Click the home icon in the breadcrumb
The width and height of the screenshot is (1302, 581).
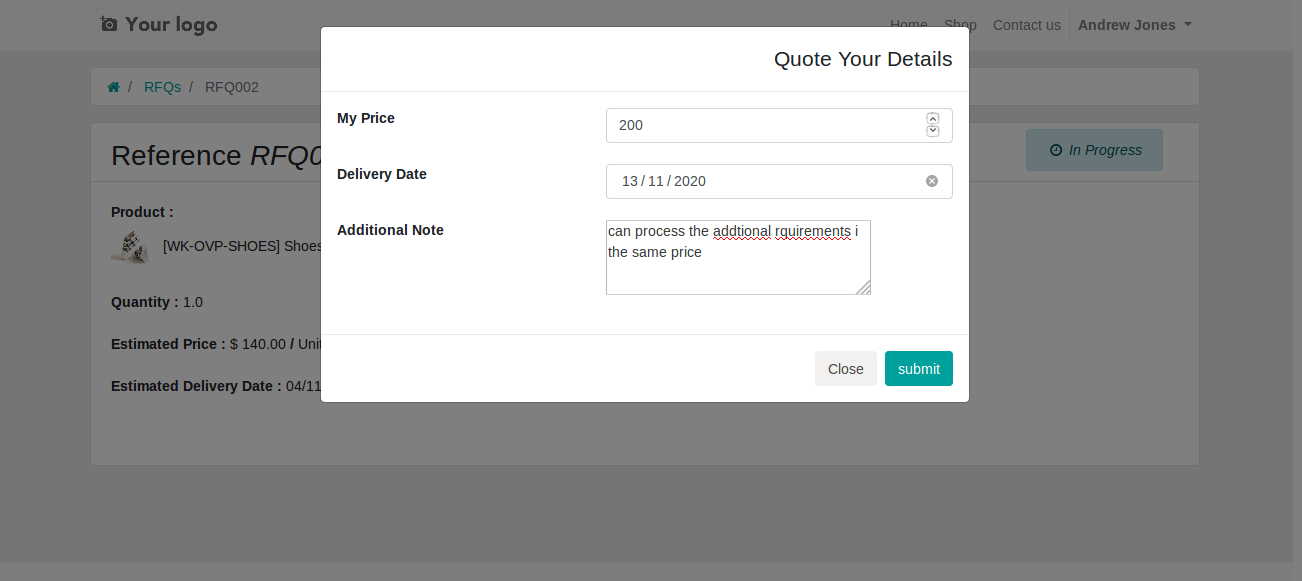pos(114,87)
